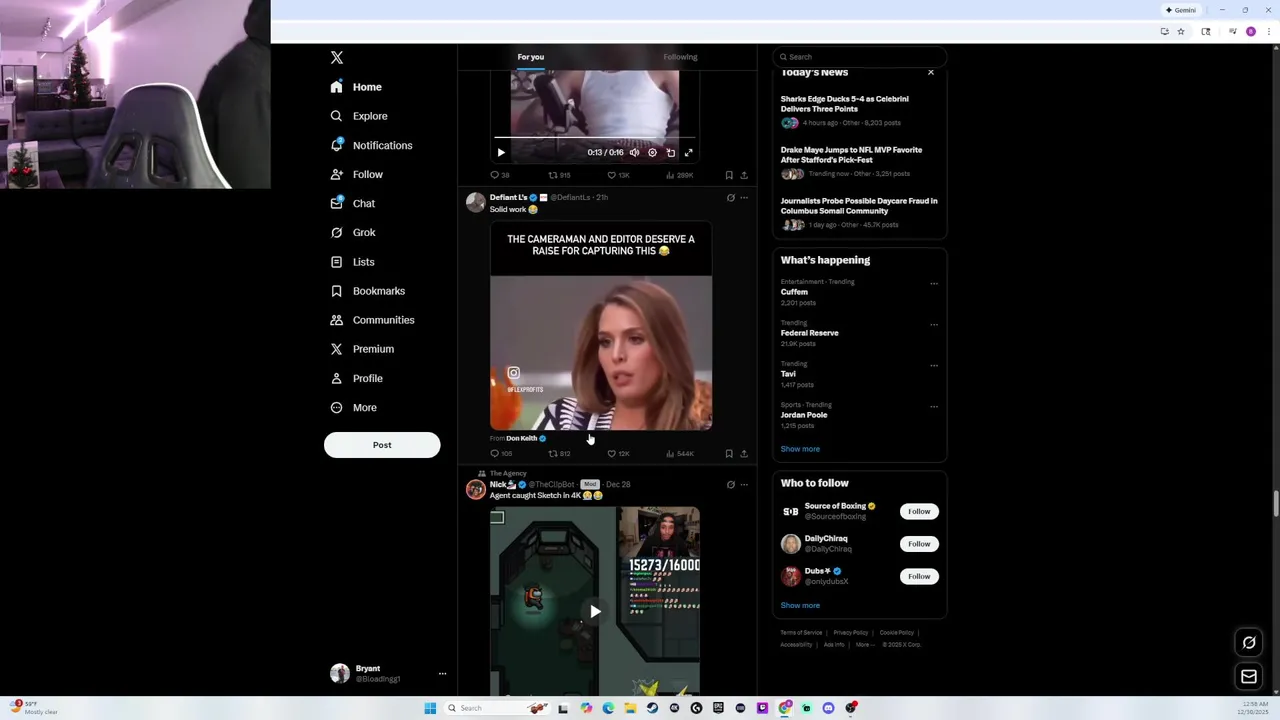Open Grok from the sidebar
Viewport: 1280px width, 720px height.
[353, 232]
